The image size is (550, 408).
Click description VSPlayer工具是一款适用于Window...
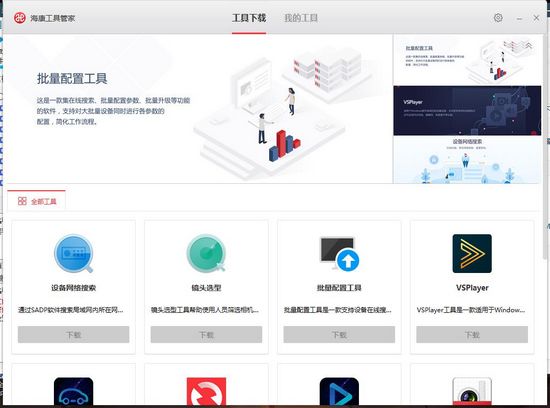[x=471, y=310]
